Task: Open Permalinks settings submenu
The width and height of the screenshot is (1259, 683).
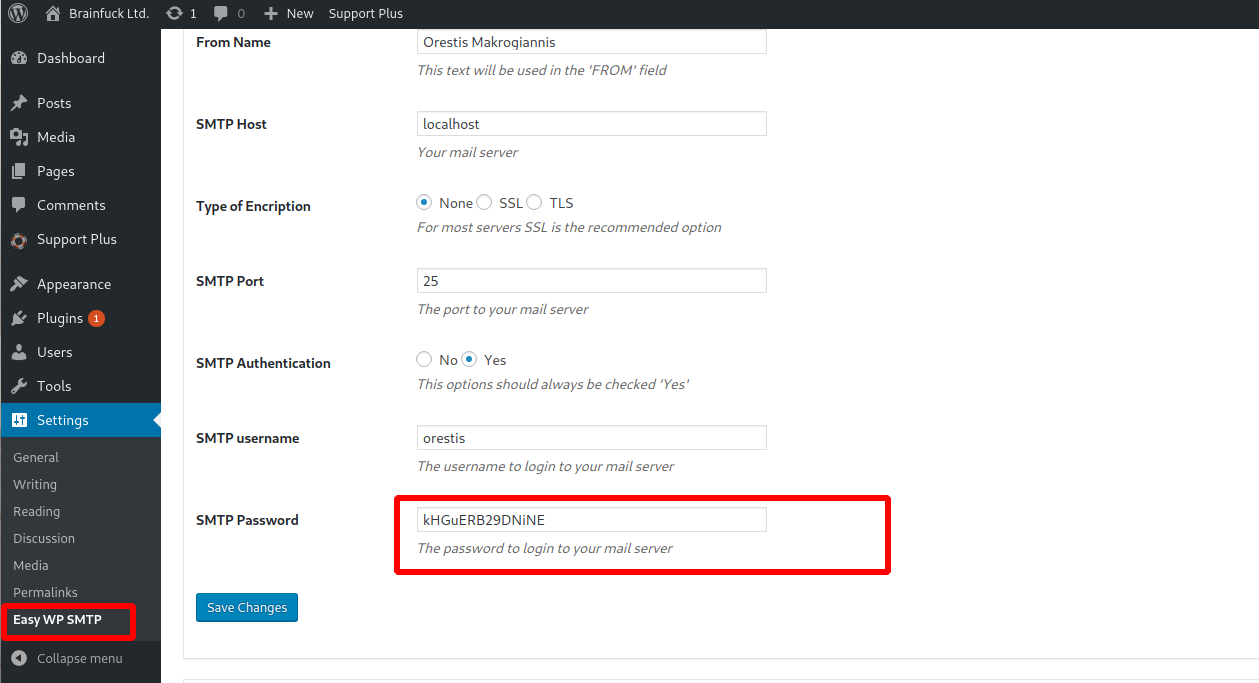Action: coord(45,592)
